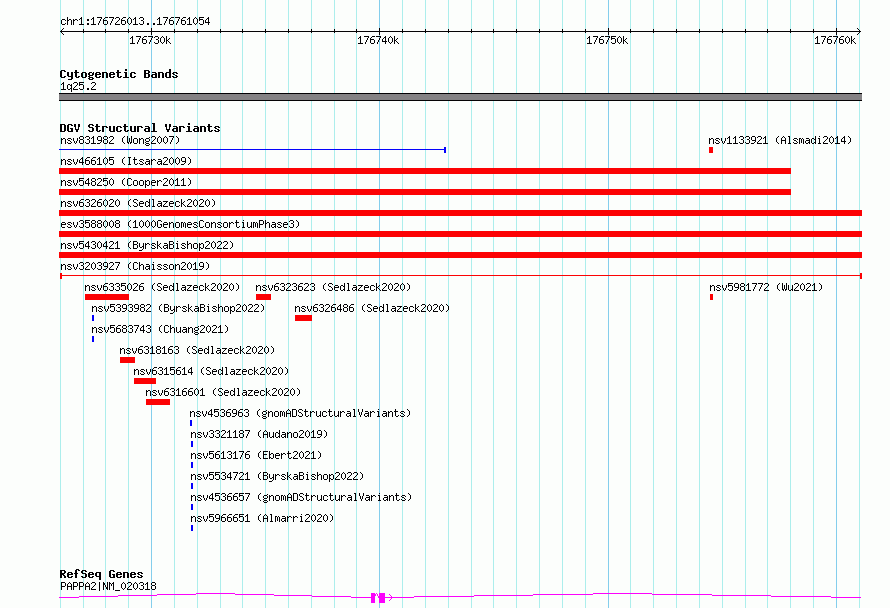
Task: Open esv3588008 (1000GenomesConsortiumPhase3) label
Action: tap(180, 224)
